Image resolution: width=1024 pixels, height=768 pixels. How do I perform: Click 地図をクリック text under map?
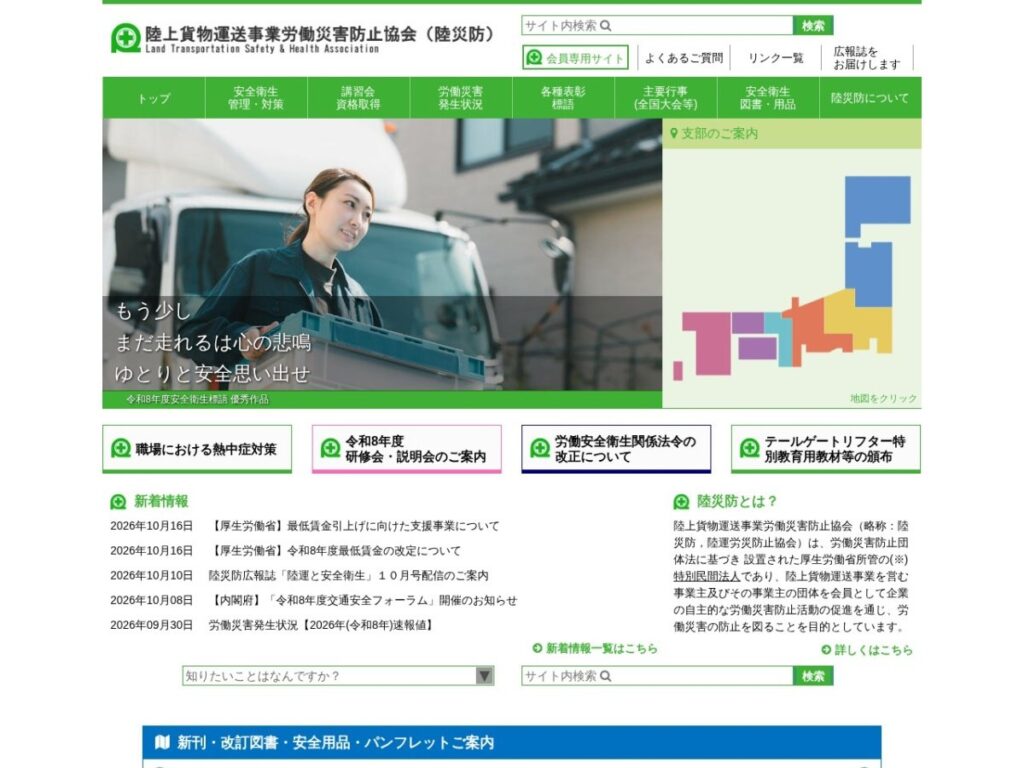click(884, 398)
